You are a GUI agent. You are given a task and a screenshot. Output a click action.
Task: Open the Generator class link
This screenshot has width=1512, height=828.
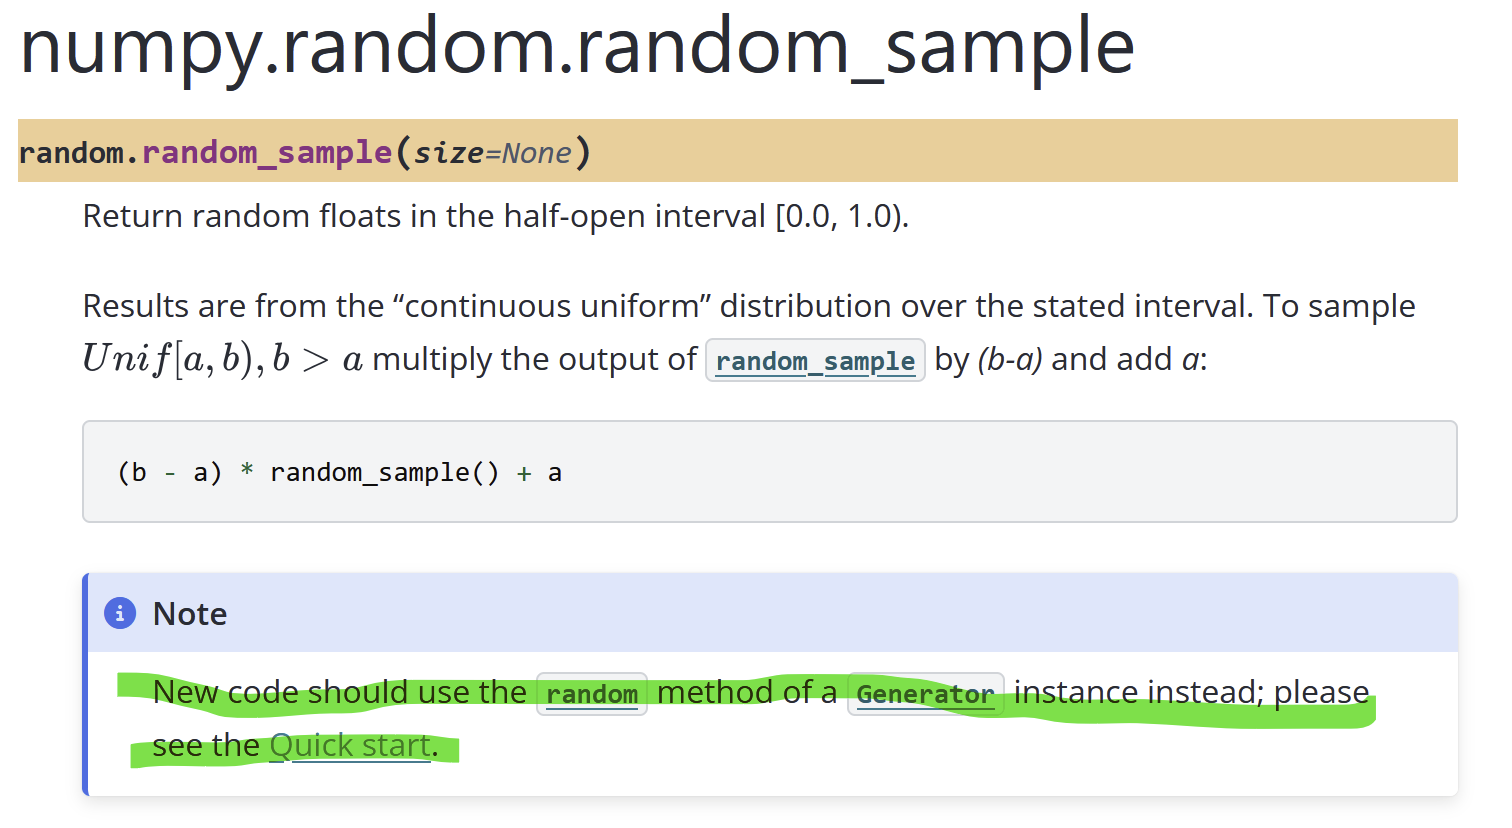click(925, 693)
